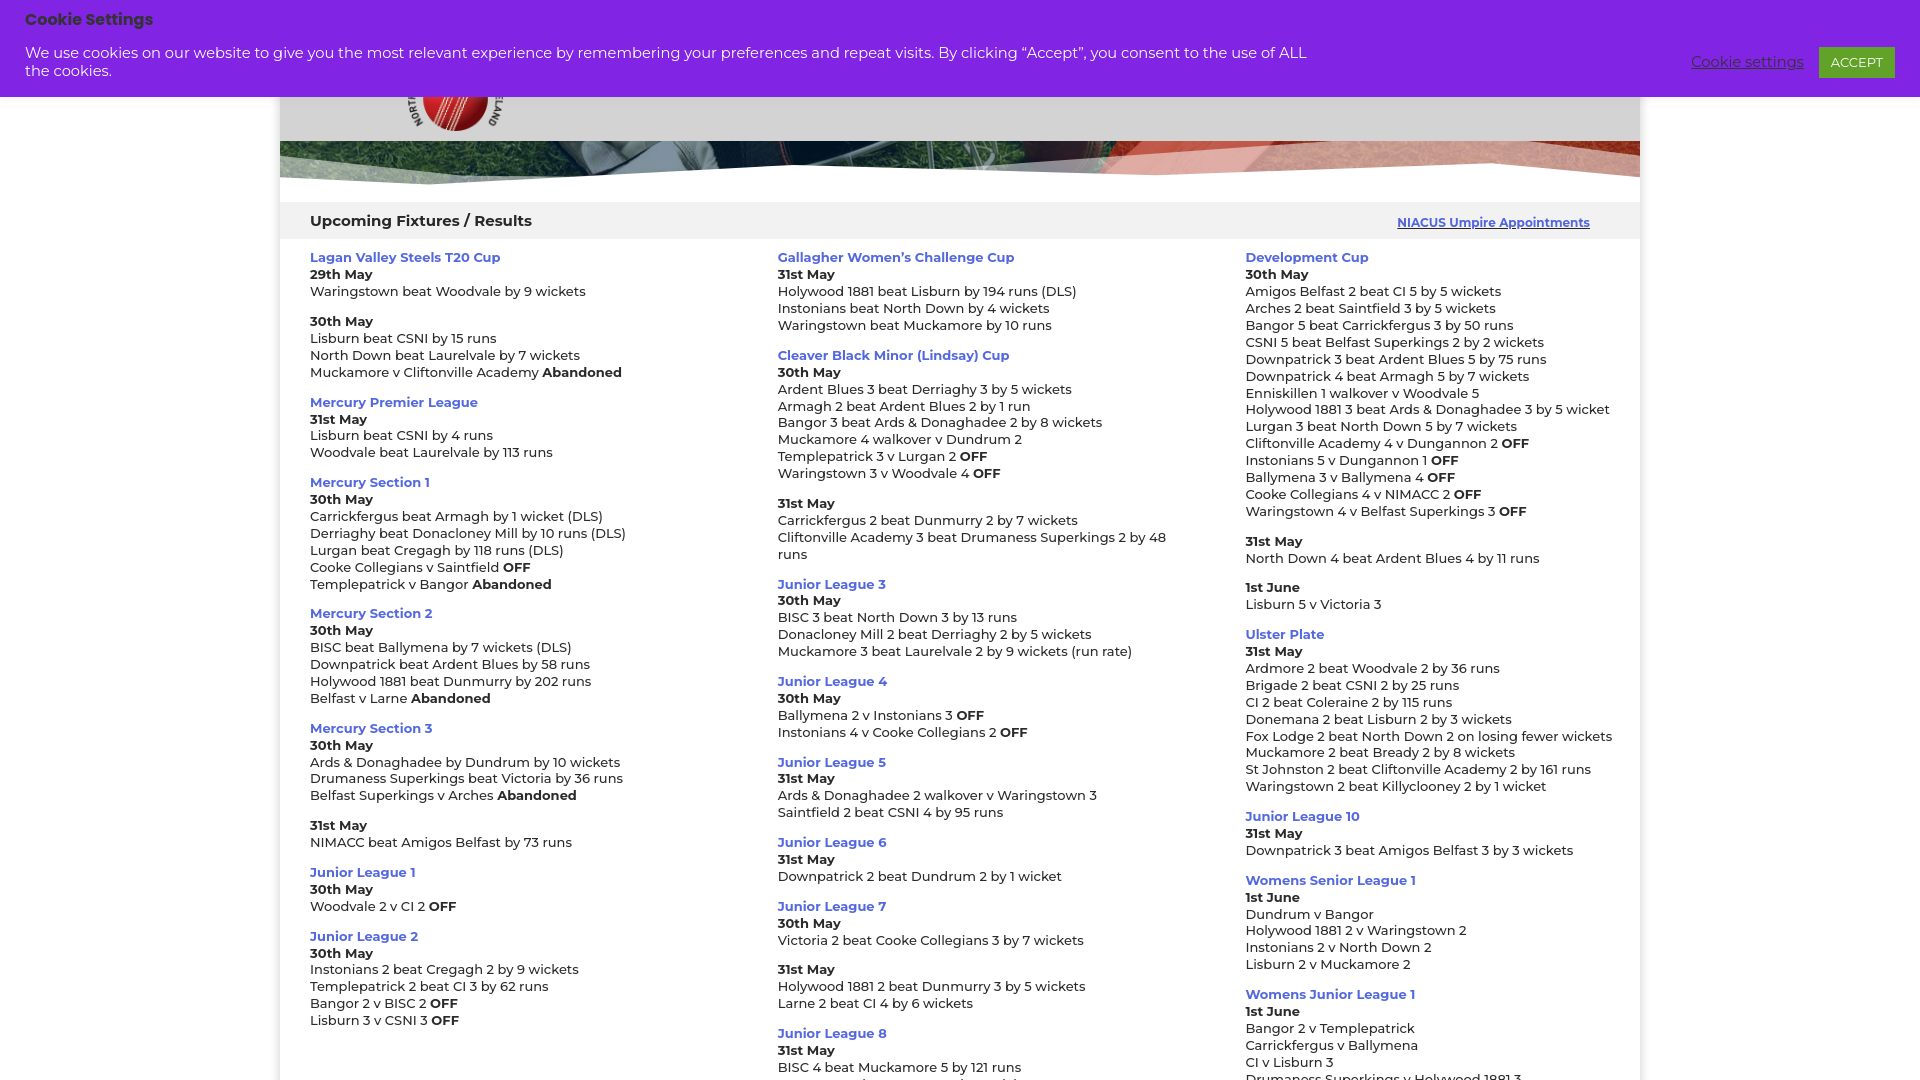Viewport: 1920px width, 1080px height.
Task: Open Junior League 7 link
Action: (x=832, y=907)
